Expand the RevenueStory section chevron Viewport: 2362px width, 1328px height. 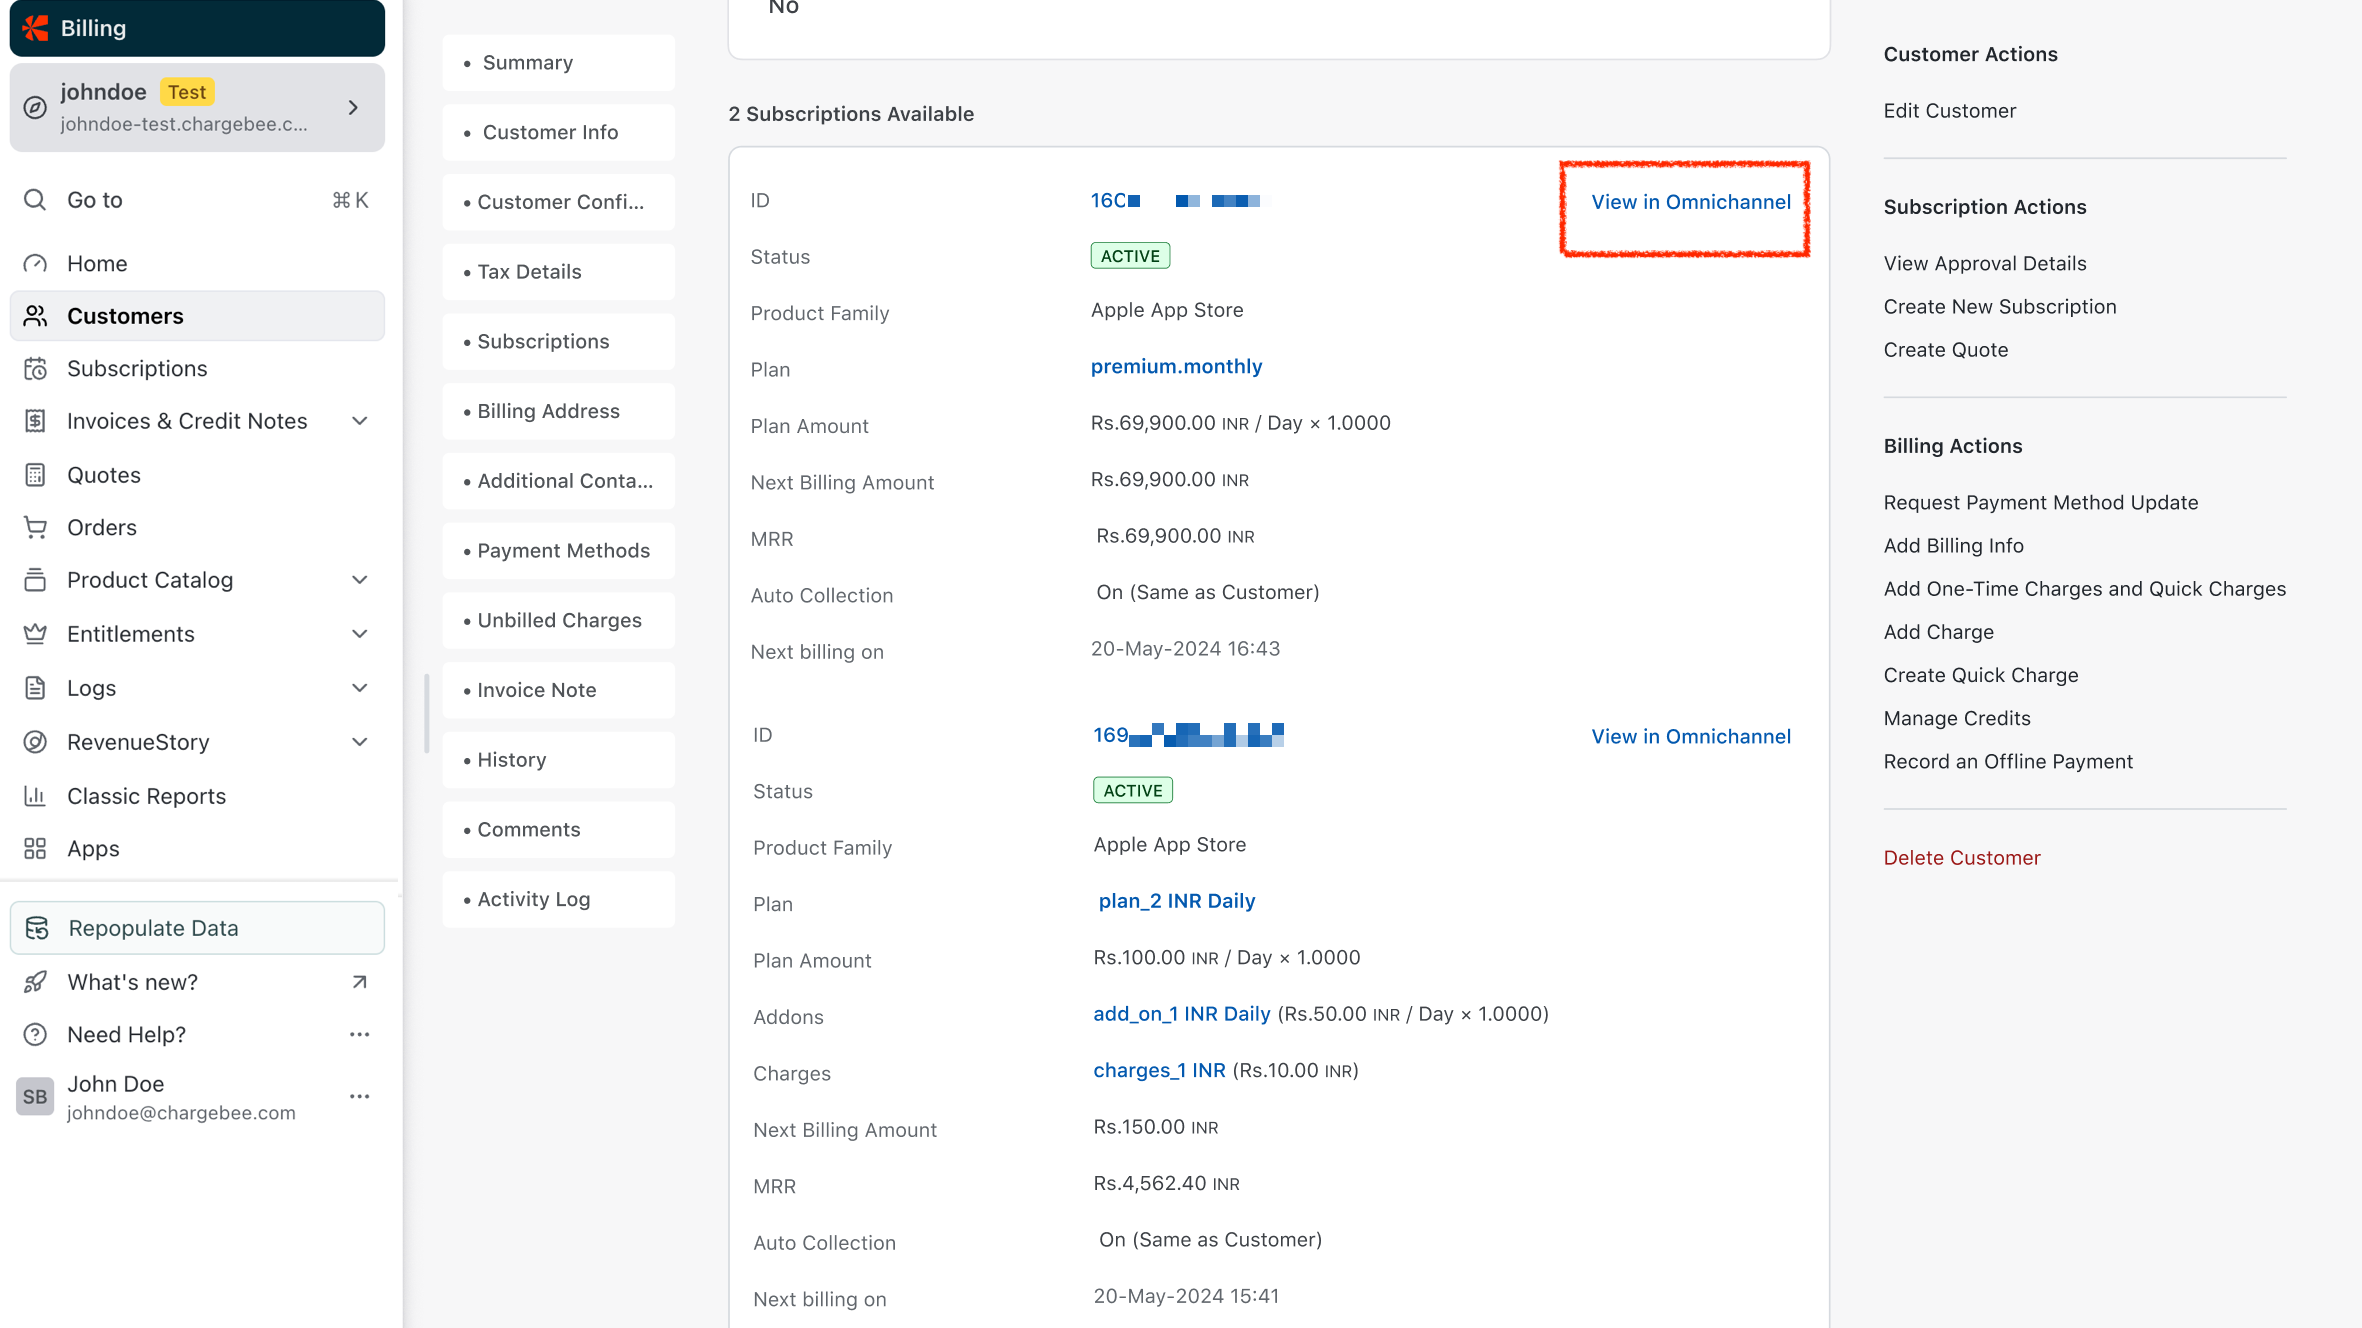coord(360,742)
